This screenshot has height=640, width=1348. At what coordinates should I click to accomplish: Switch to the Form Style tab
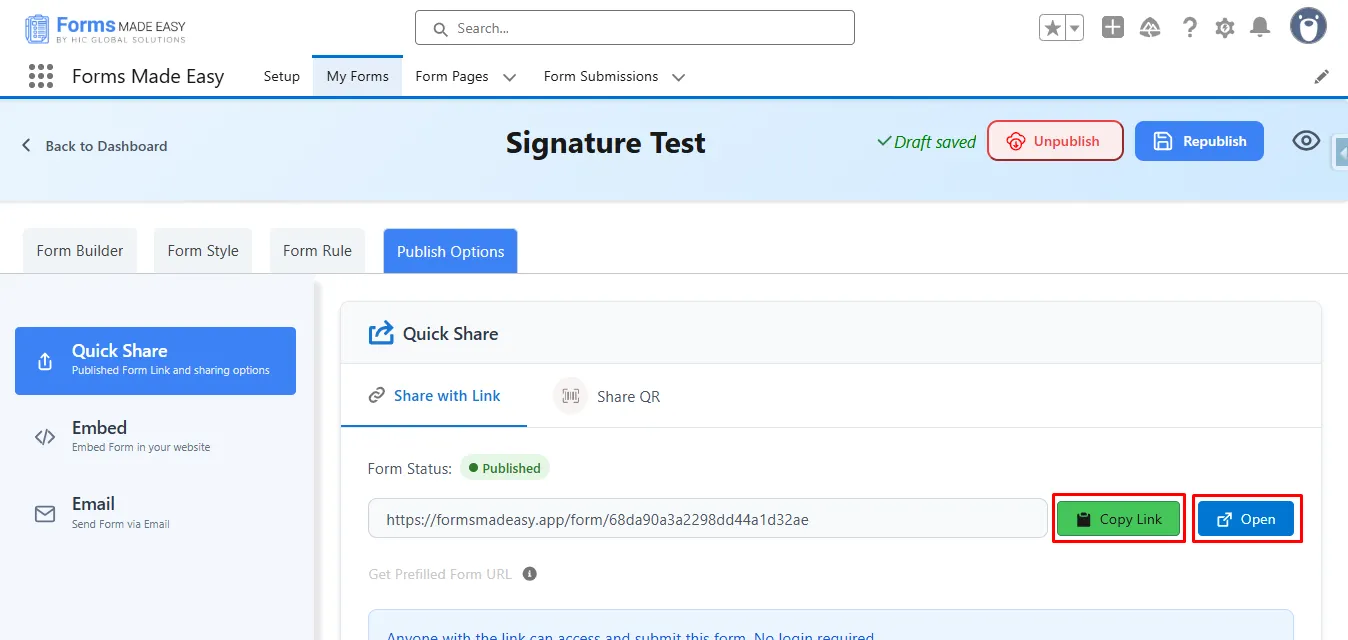203,251
